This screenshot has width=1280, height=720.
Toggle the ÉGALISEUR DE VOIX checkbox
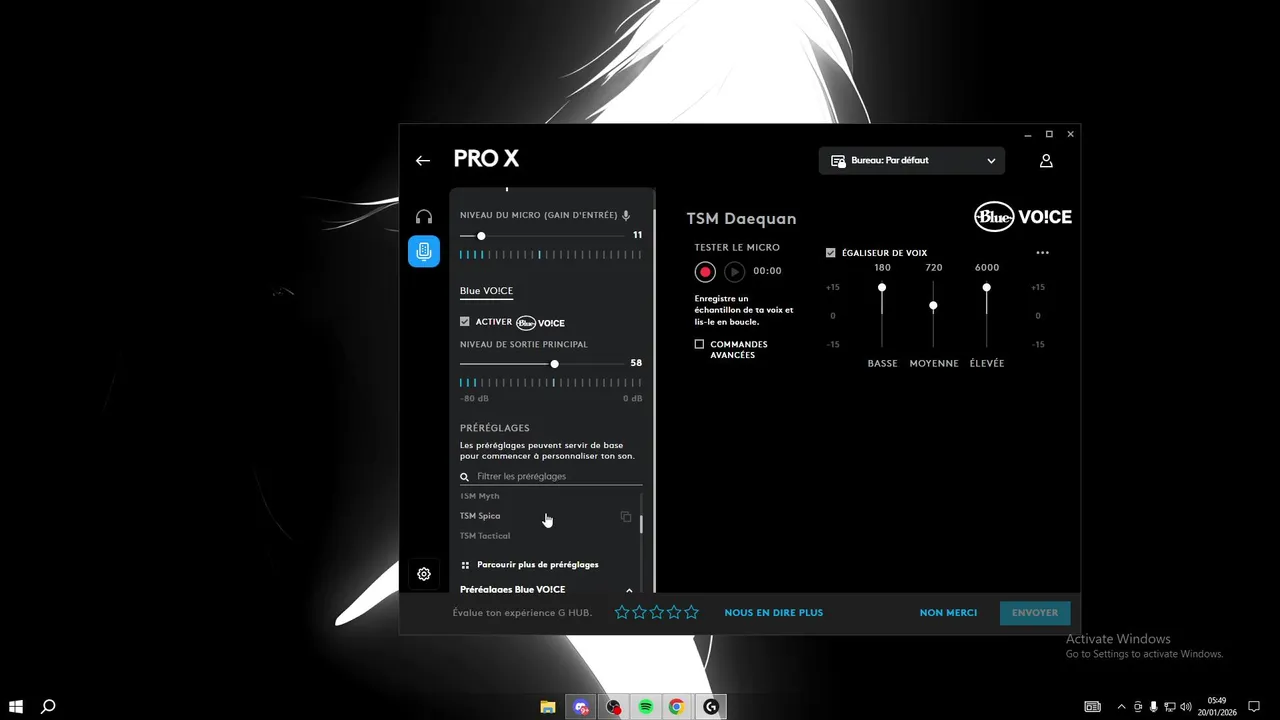(831, 253)
